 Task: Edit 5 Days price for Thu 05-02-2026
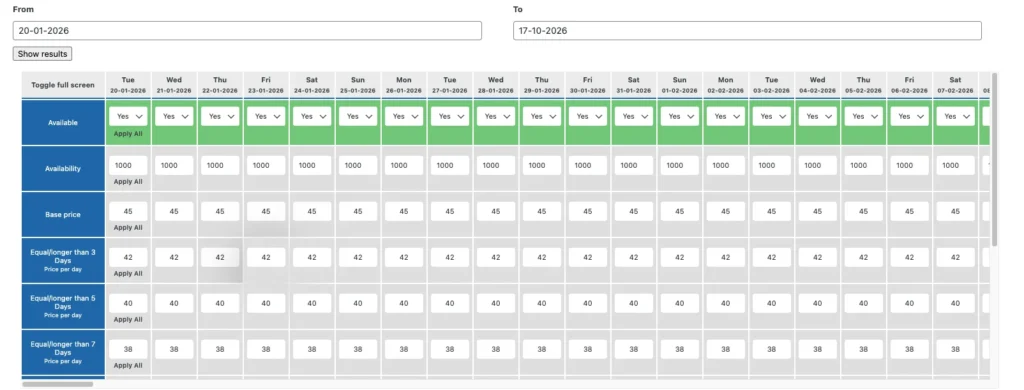coord(863,303)
